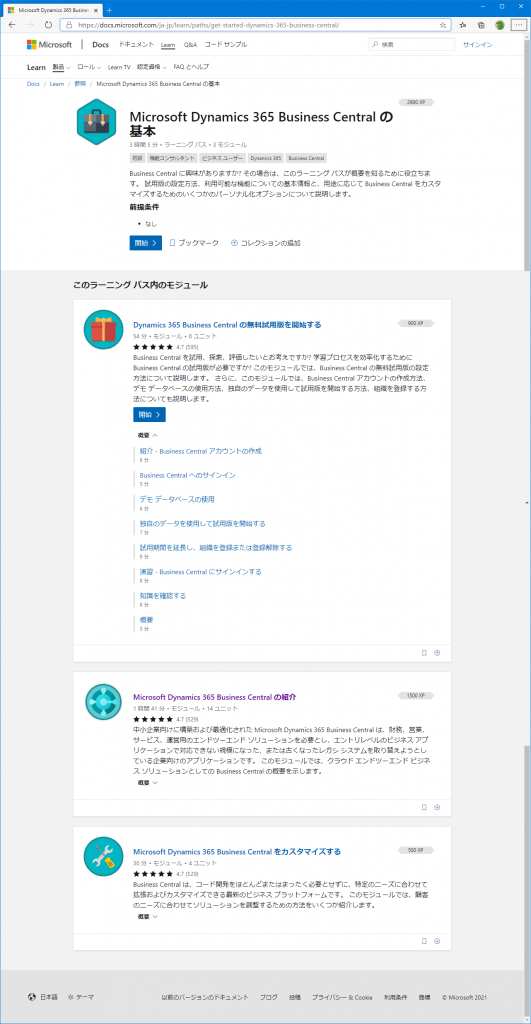
Task: Click the サインイン link
Action: [x=477, y=45]
